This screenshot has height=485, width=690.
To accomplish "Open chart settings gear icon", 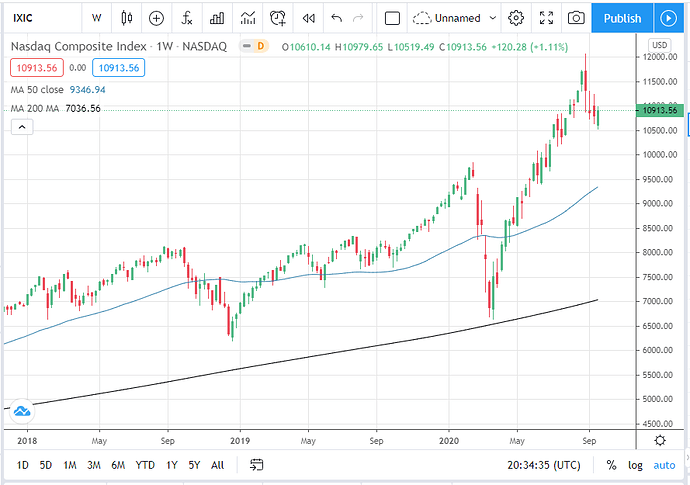I will (516, 18).
